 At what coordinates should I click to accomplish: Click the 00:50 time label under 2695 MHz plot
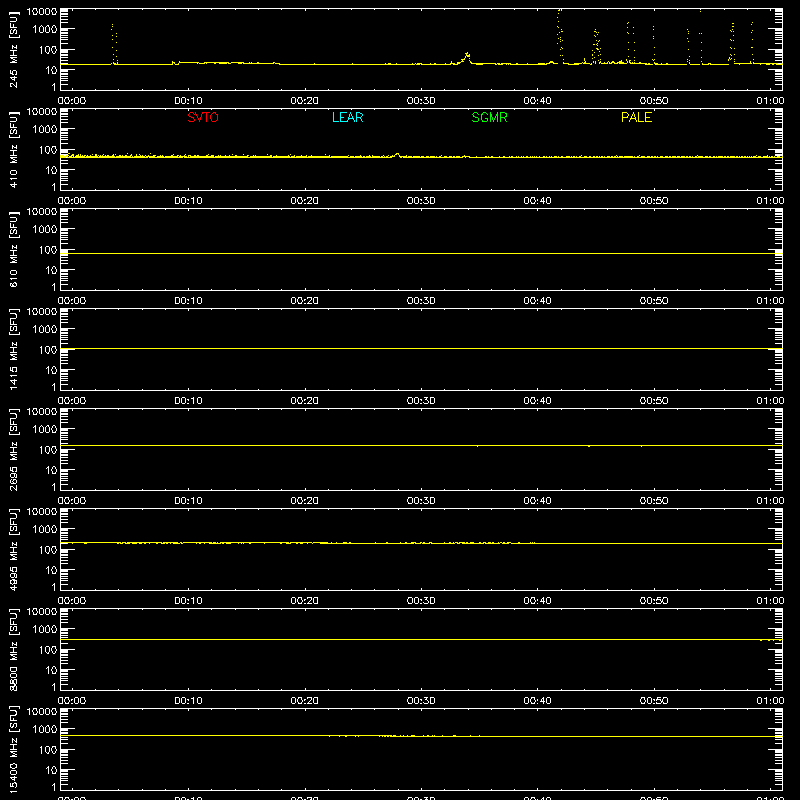click(x=654, y=501)
